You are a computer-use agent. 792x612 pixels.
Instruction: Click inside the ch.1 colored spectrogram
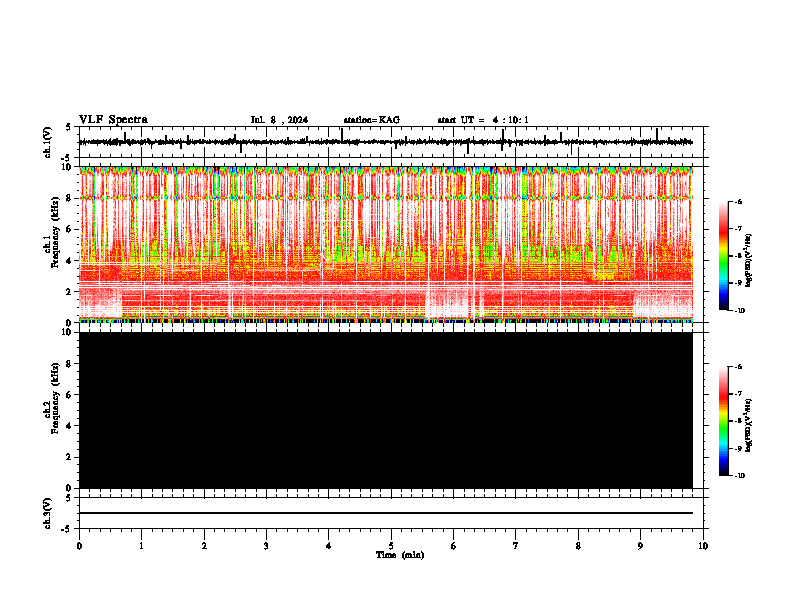(386, 244)
